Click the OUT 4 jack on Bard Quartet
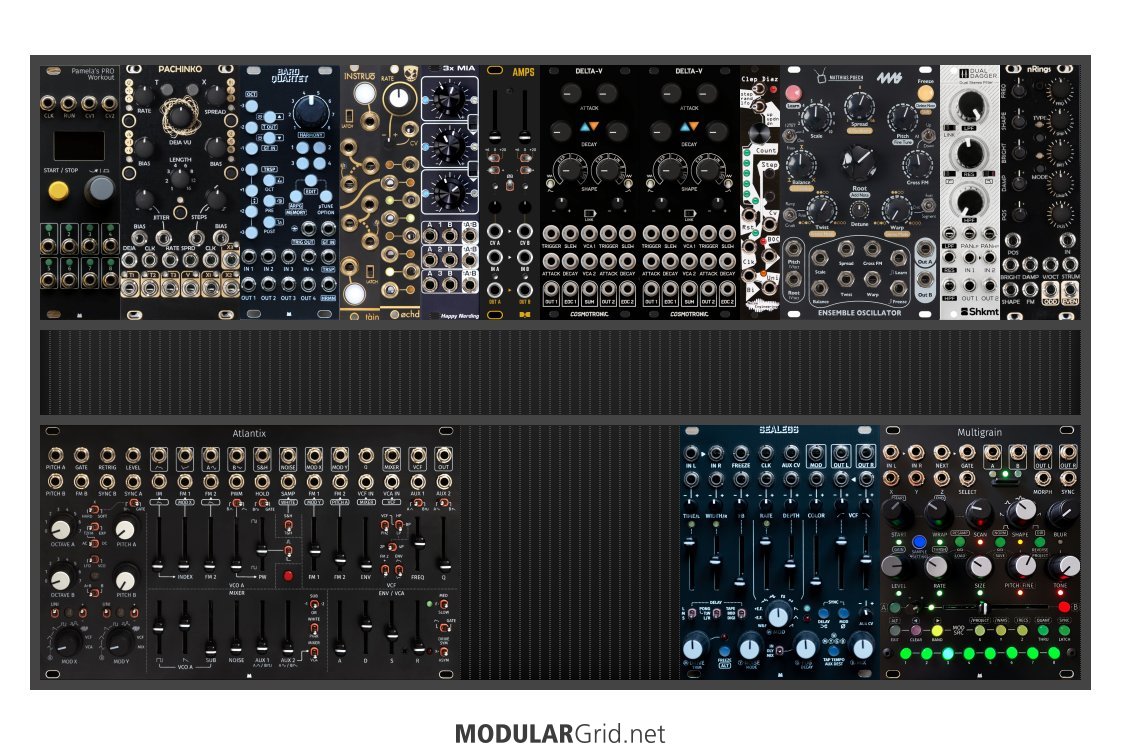This screenshot has width=1121, height=755. pyautogui.click(x=308, y=285)
